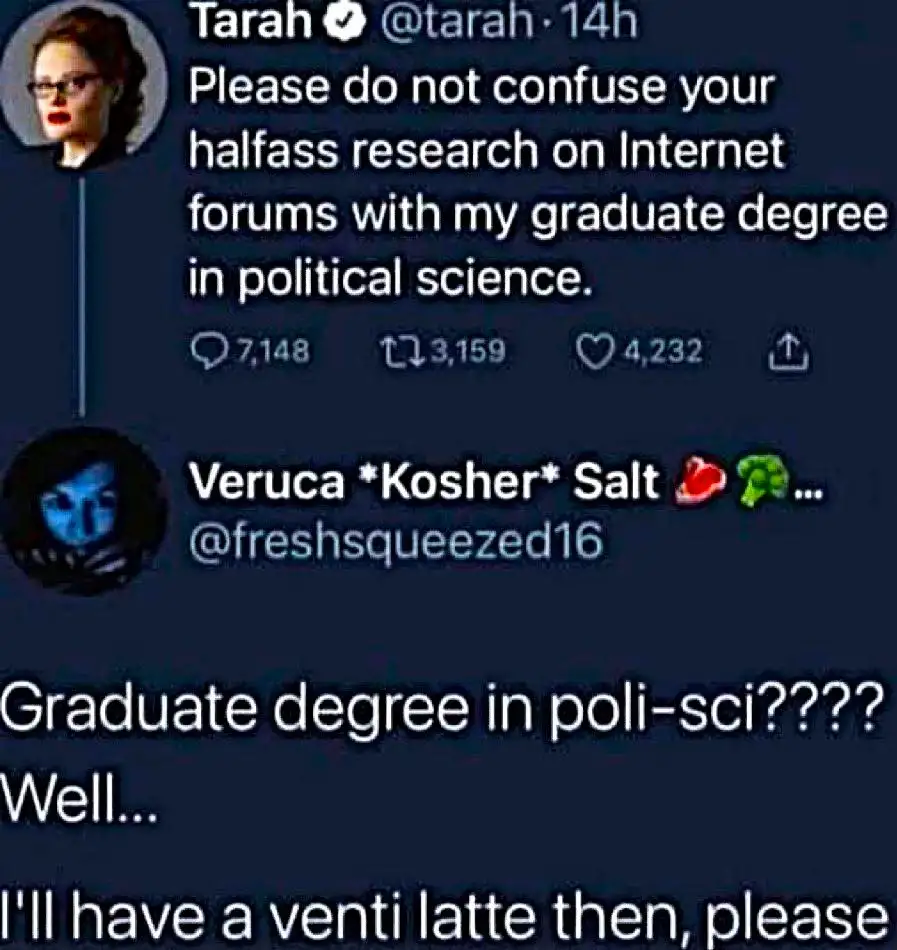Click the 3,159 retweets count
Image resolution: width=897 pixels, height=950 pixels.
click(x=467, y=351)
